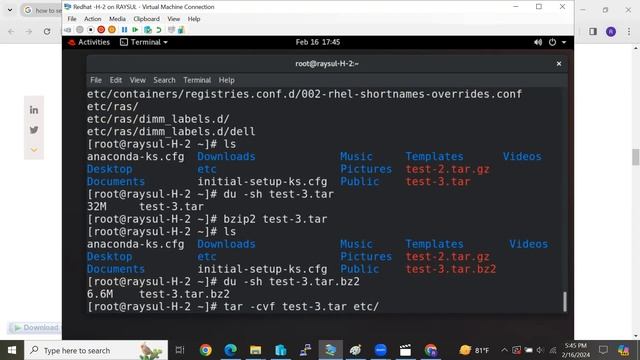Reload page in background Chrome window
Viewport: 640px width, 360px height.
pos(47,31)
